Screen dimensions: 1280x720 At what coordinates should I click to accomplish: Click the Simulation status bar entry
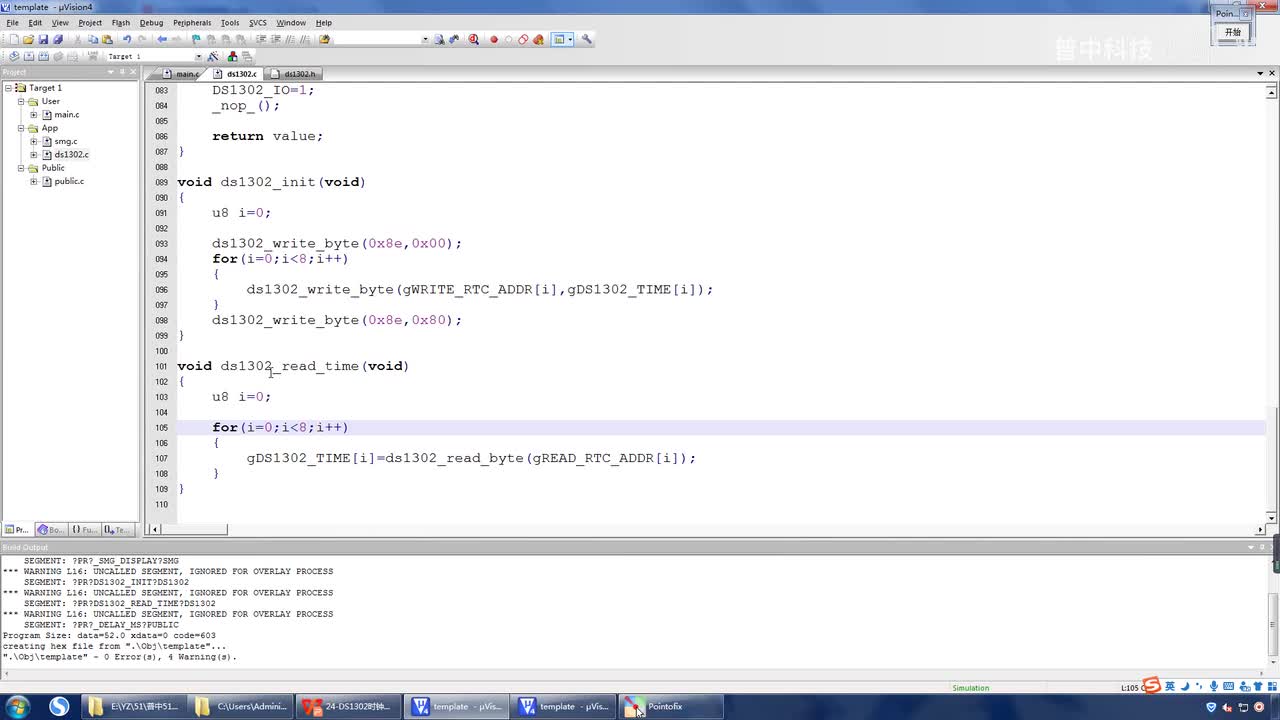[x=970, y=688]
